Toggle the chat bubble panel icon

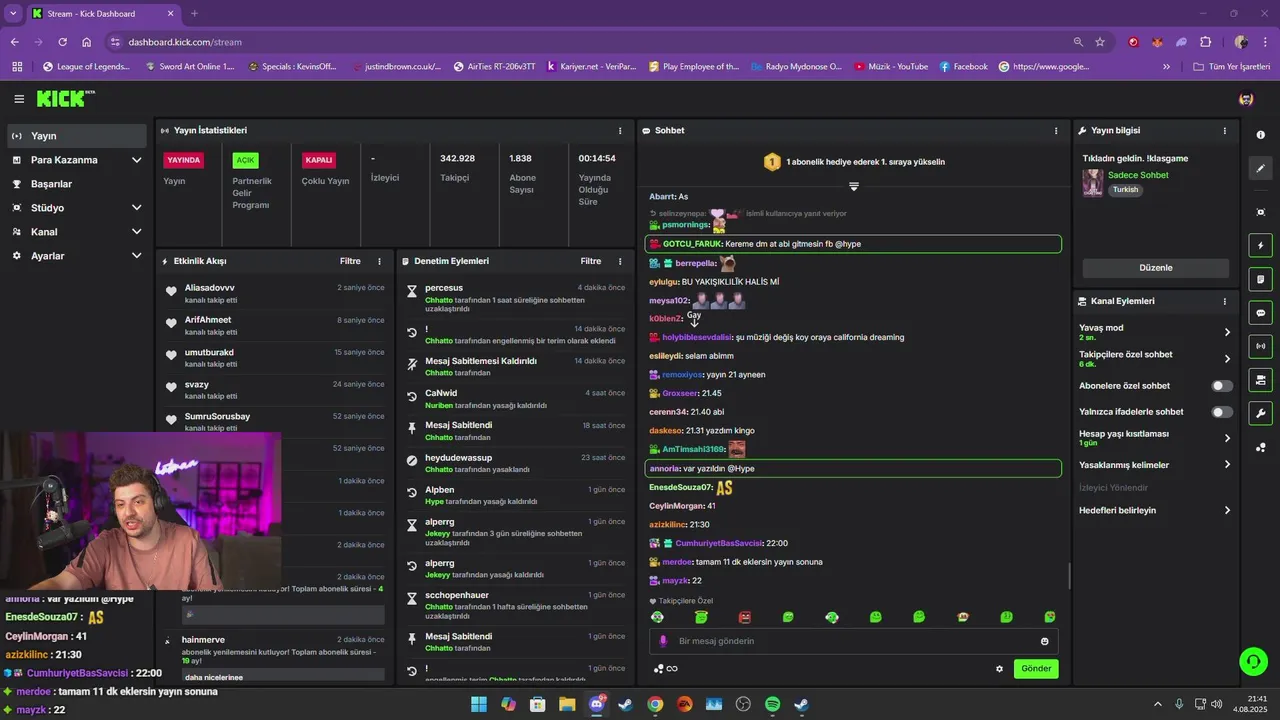pyautogui.click(x=1260, y=313)
